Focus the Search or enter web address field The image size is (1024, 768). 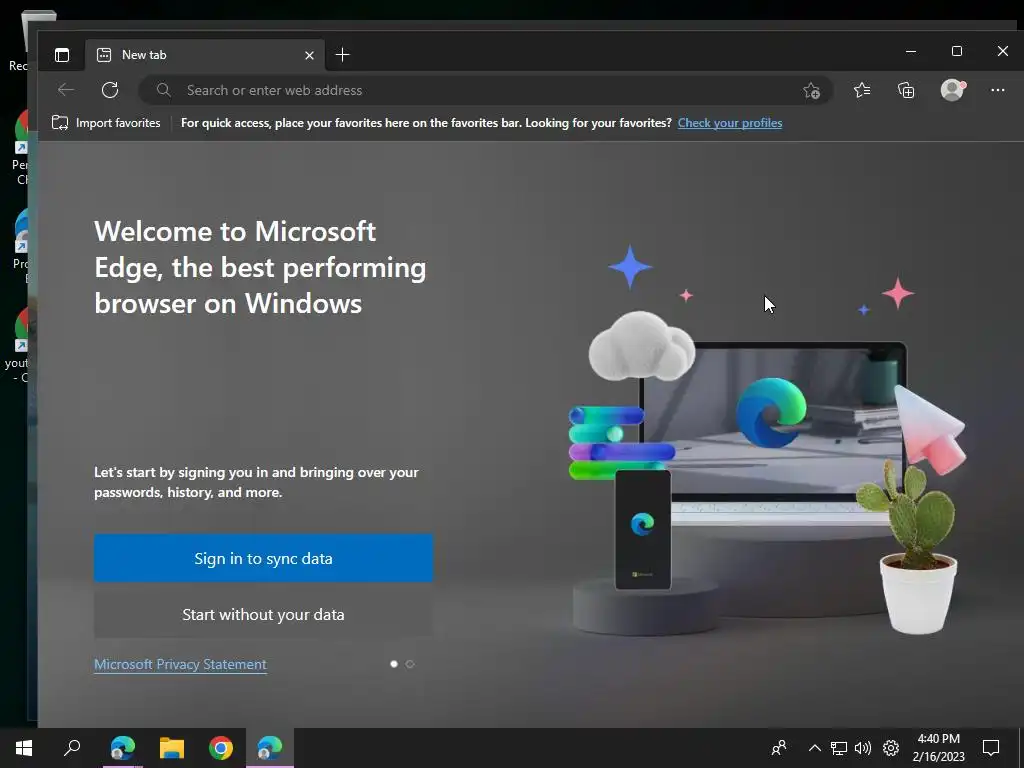485,90
